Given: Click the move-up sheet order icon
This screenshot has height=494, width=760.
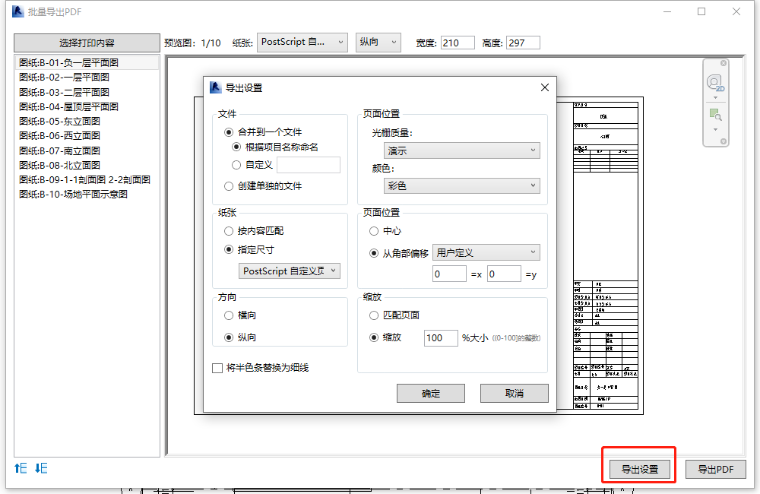Looking at the screenshot, I should pyautogui.click(x=20, y=468).
